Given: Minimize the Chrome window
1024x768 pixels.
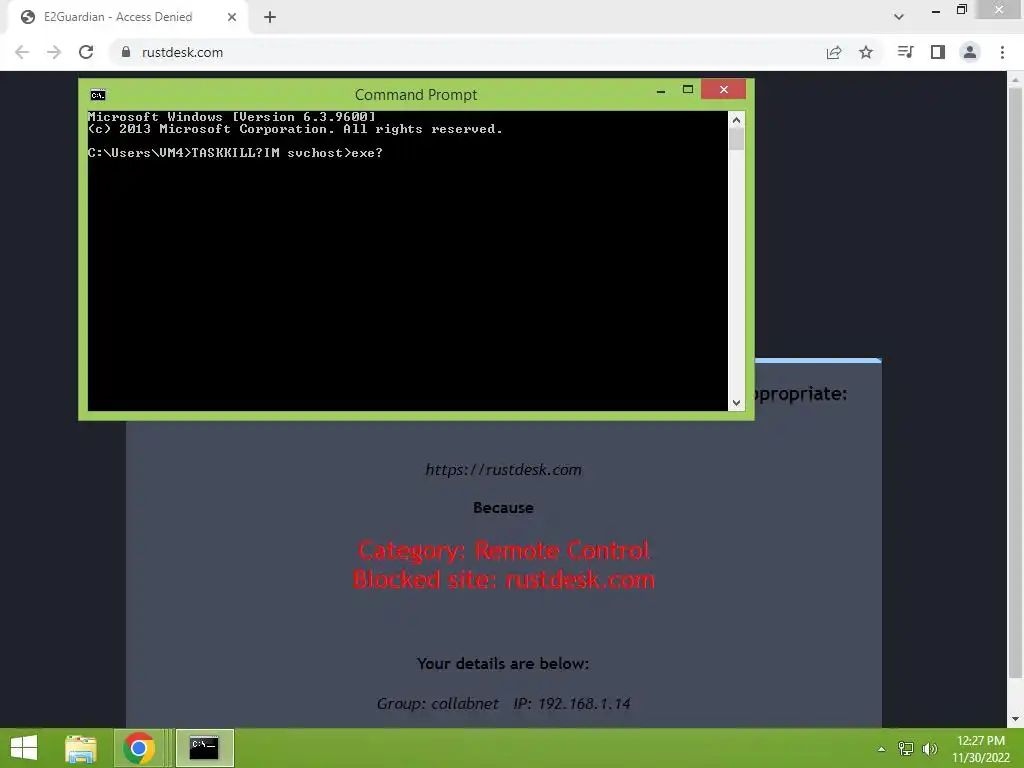Looking at the screenshot, I should tap(936, 11).
